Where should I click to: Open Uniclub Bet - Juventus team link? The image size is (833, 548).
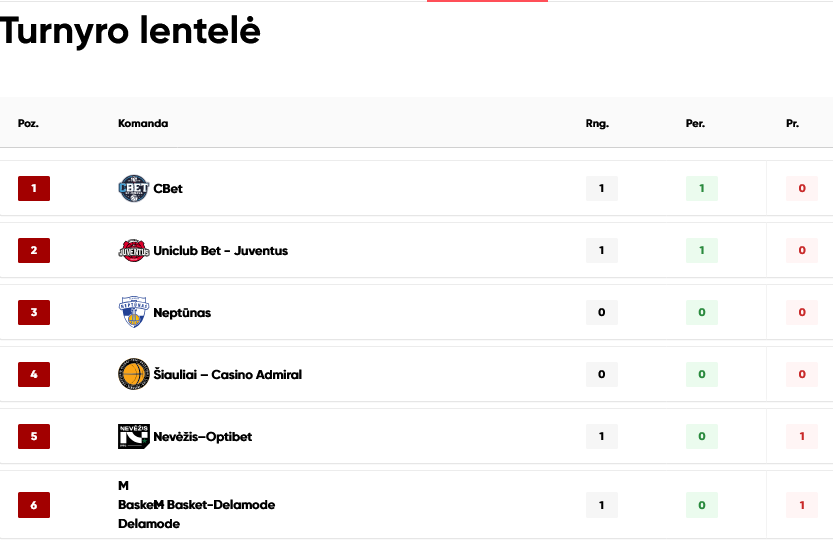[x=220, y=251]
